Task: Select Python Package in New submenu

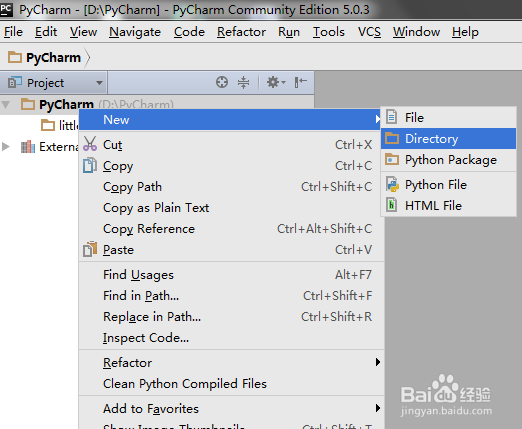Action: tap(448, 160)
